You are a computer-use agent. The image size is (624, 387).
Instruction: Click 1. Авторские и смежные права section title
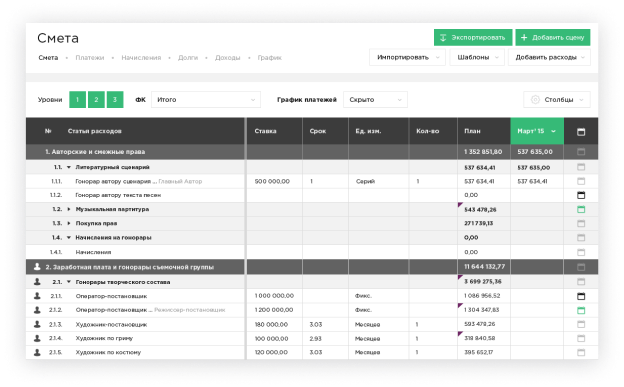click(95, 152)
